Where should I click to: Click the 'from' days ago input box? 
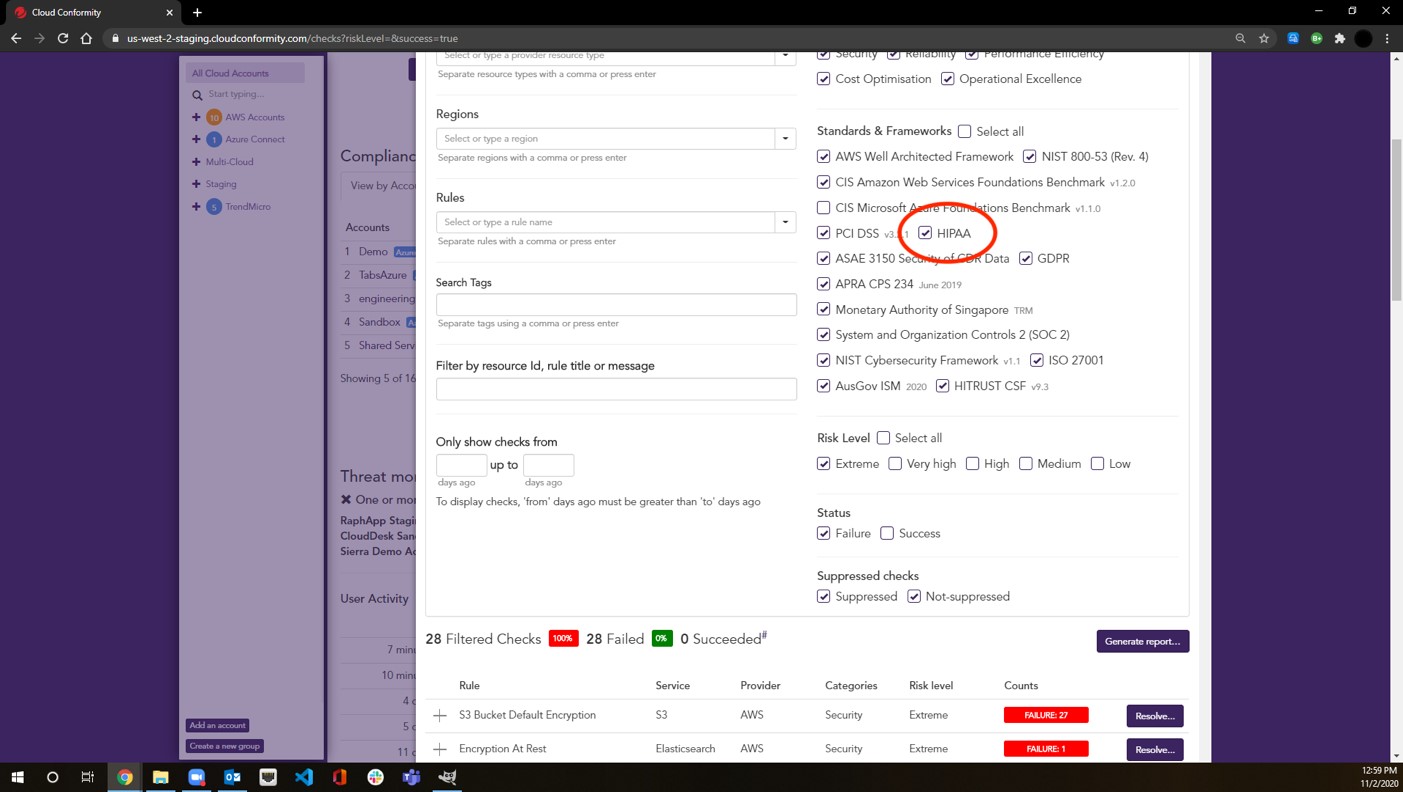(x=461, y=465)
